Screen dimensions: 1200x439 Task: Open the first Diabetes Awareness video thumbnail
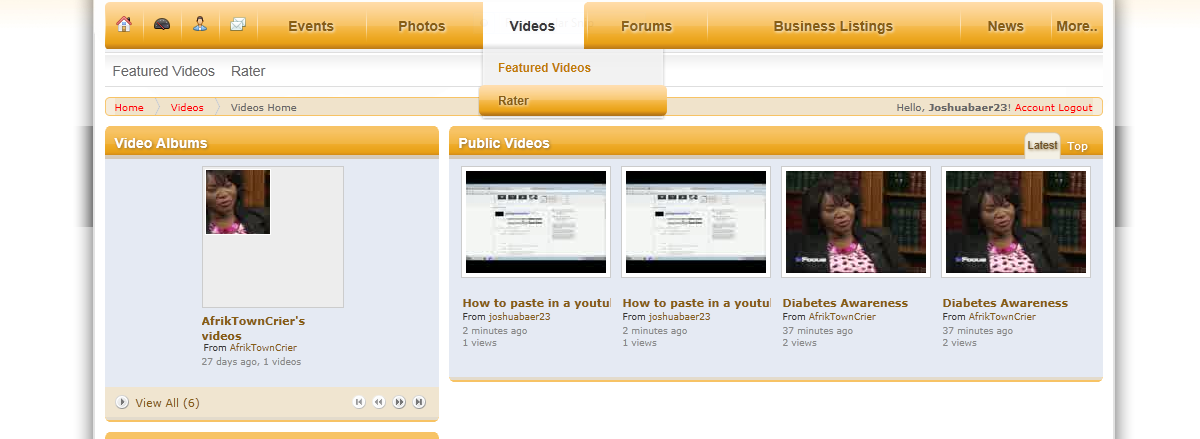tap(856, 222)
